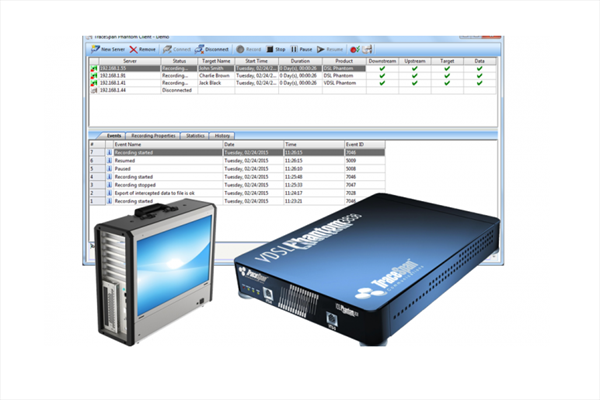Stop the recording via Stop button
The height and width of the screenshot is (400, 600).
tap(276, 49)
